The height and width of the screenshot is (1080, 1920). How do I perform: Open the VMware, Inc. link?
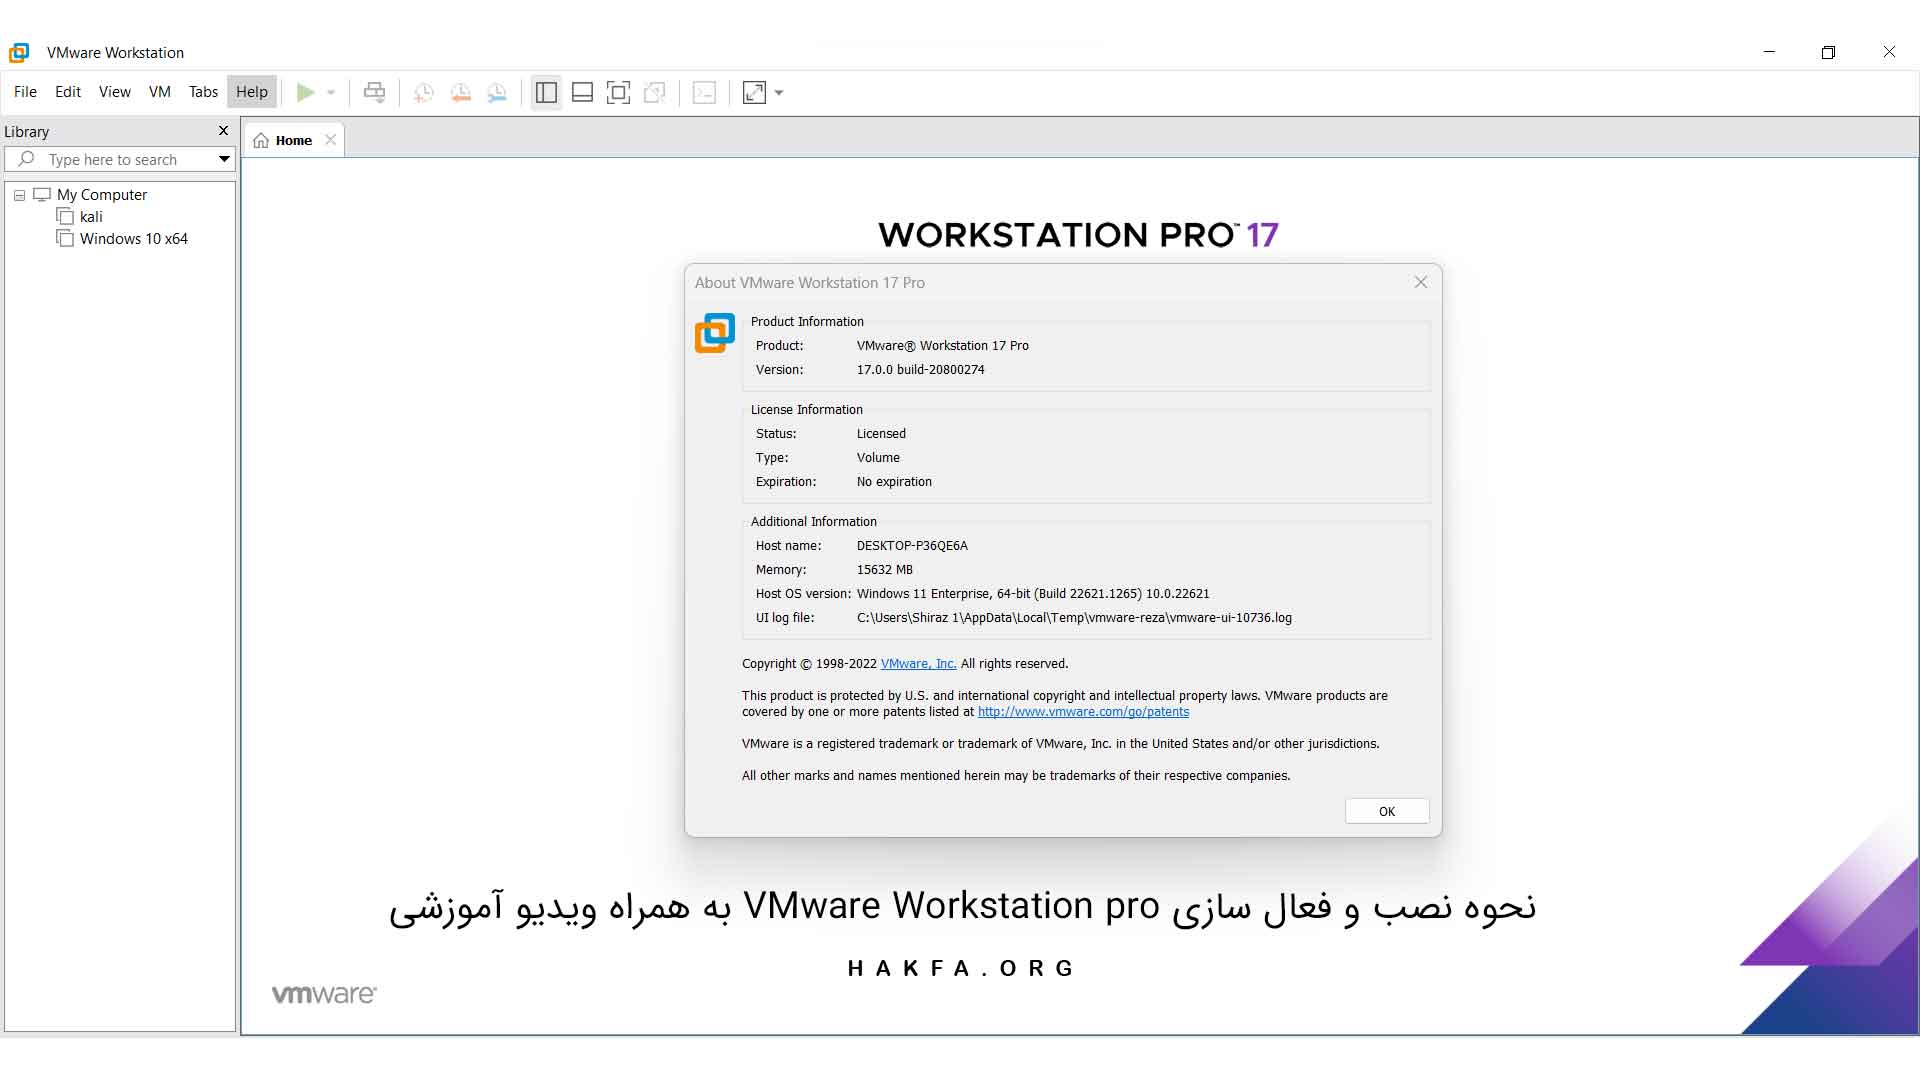pyautogui.click(x=918, y=664)
